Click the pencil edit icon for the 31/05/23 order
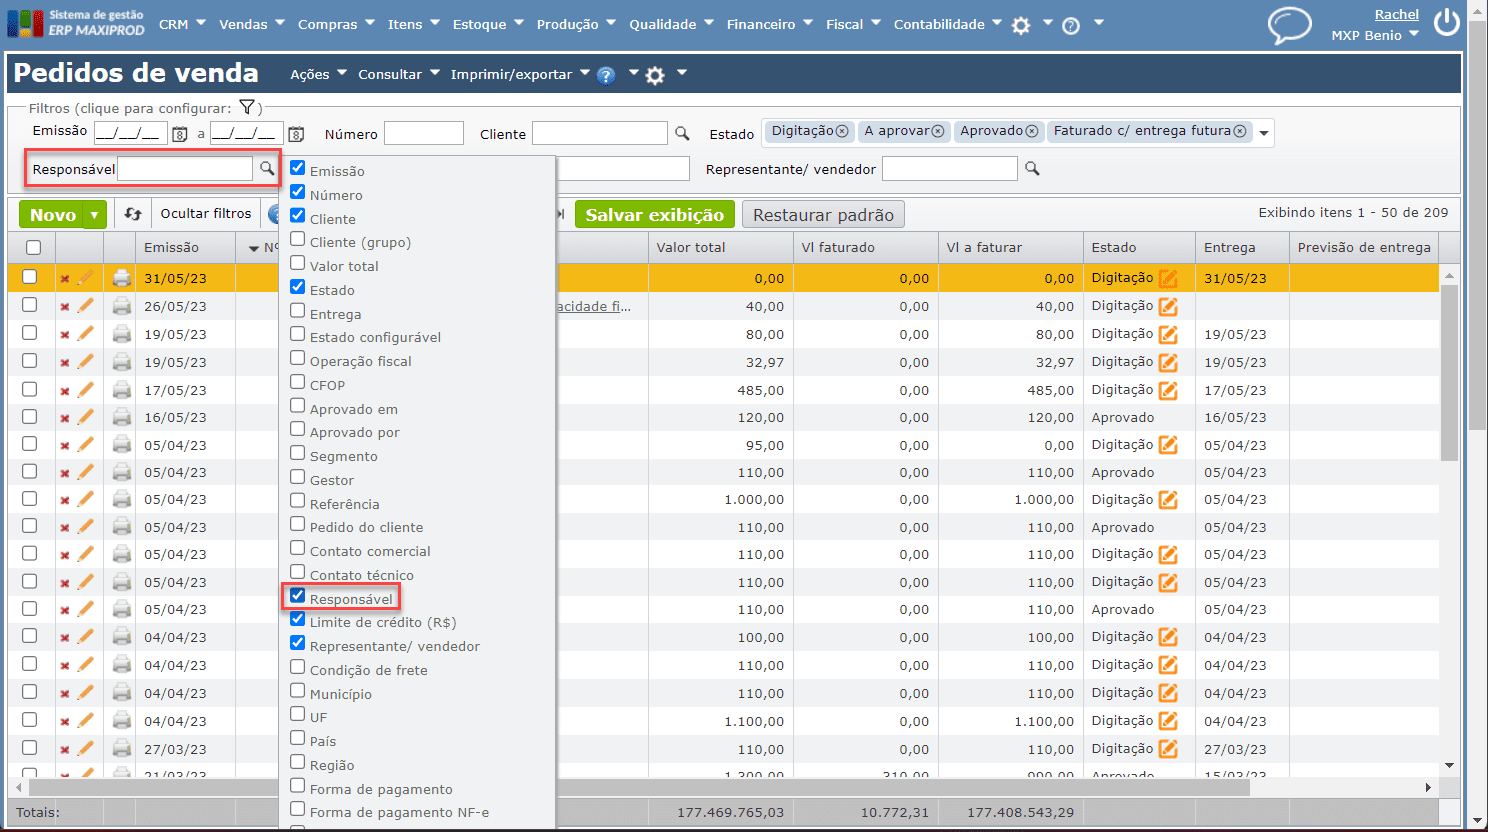The image size is (1488, 832). 86,278
